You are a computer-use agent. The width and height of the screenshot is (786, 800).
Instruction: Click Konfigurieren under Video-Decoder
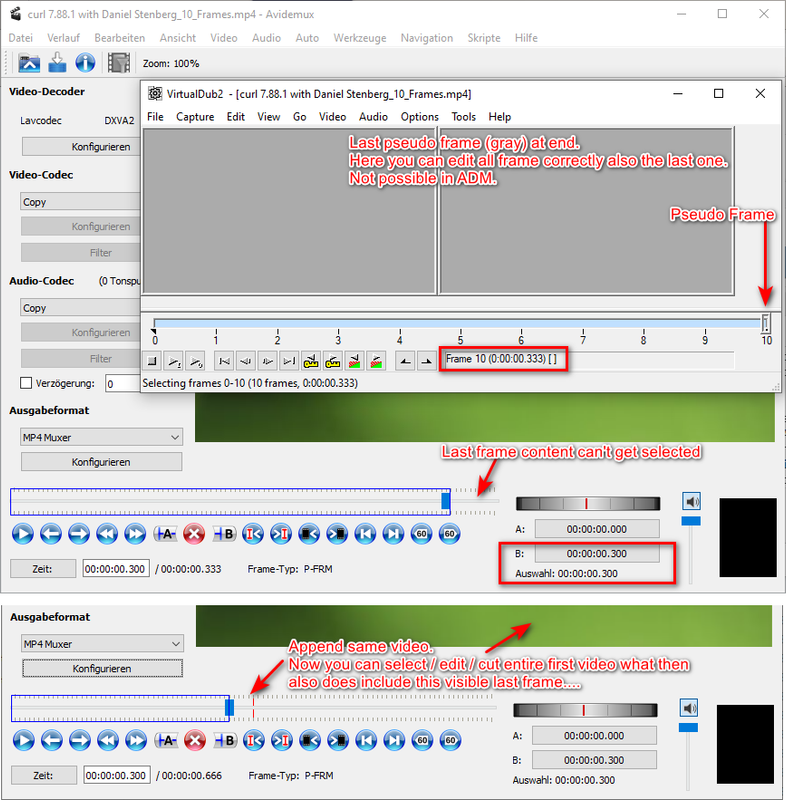81,146
